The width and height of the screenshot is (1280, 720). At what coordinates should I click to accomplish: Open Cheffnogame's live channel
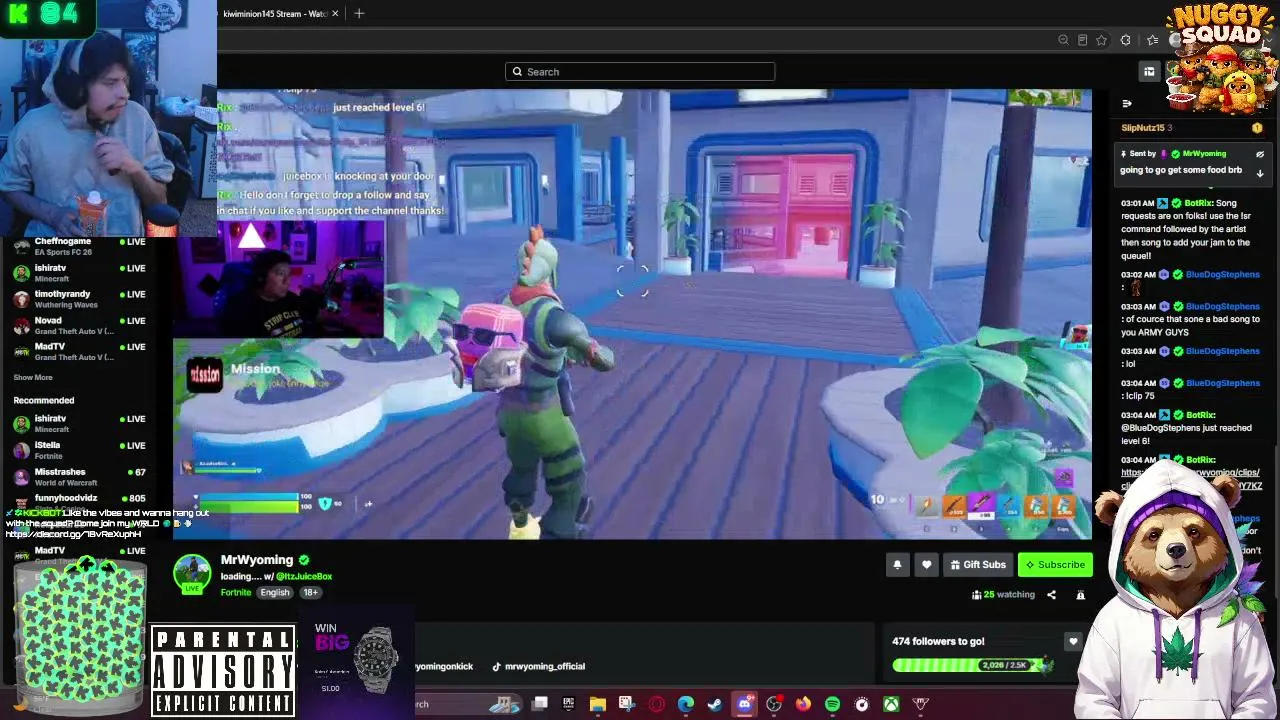pyautogui.click(x=79, y=246)
